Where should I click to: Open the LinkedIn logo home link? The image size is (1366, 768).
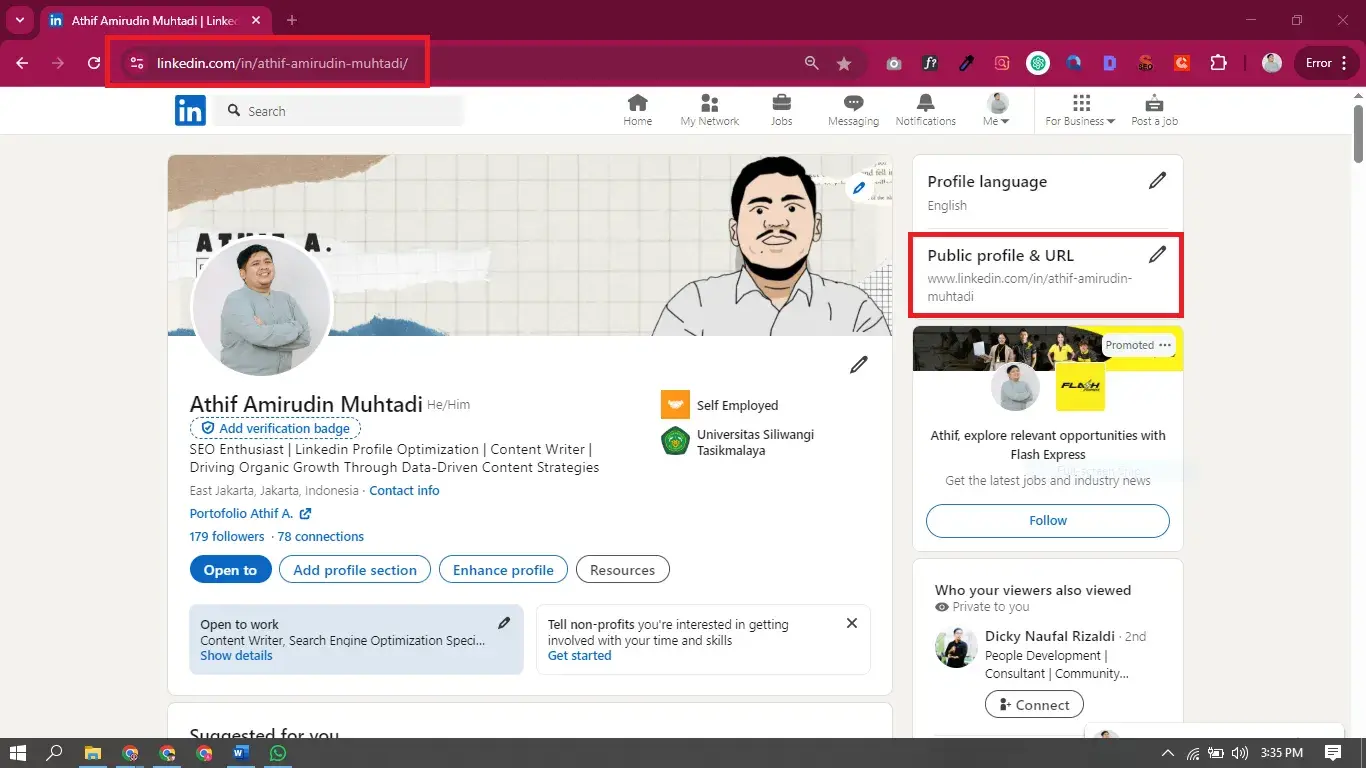(190, 110)
